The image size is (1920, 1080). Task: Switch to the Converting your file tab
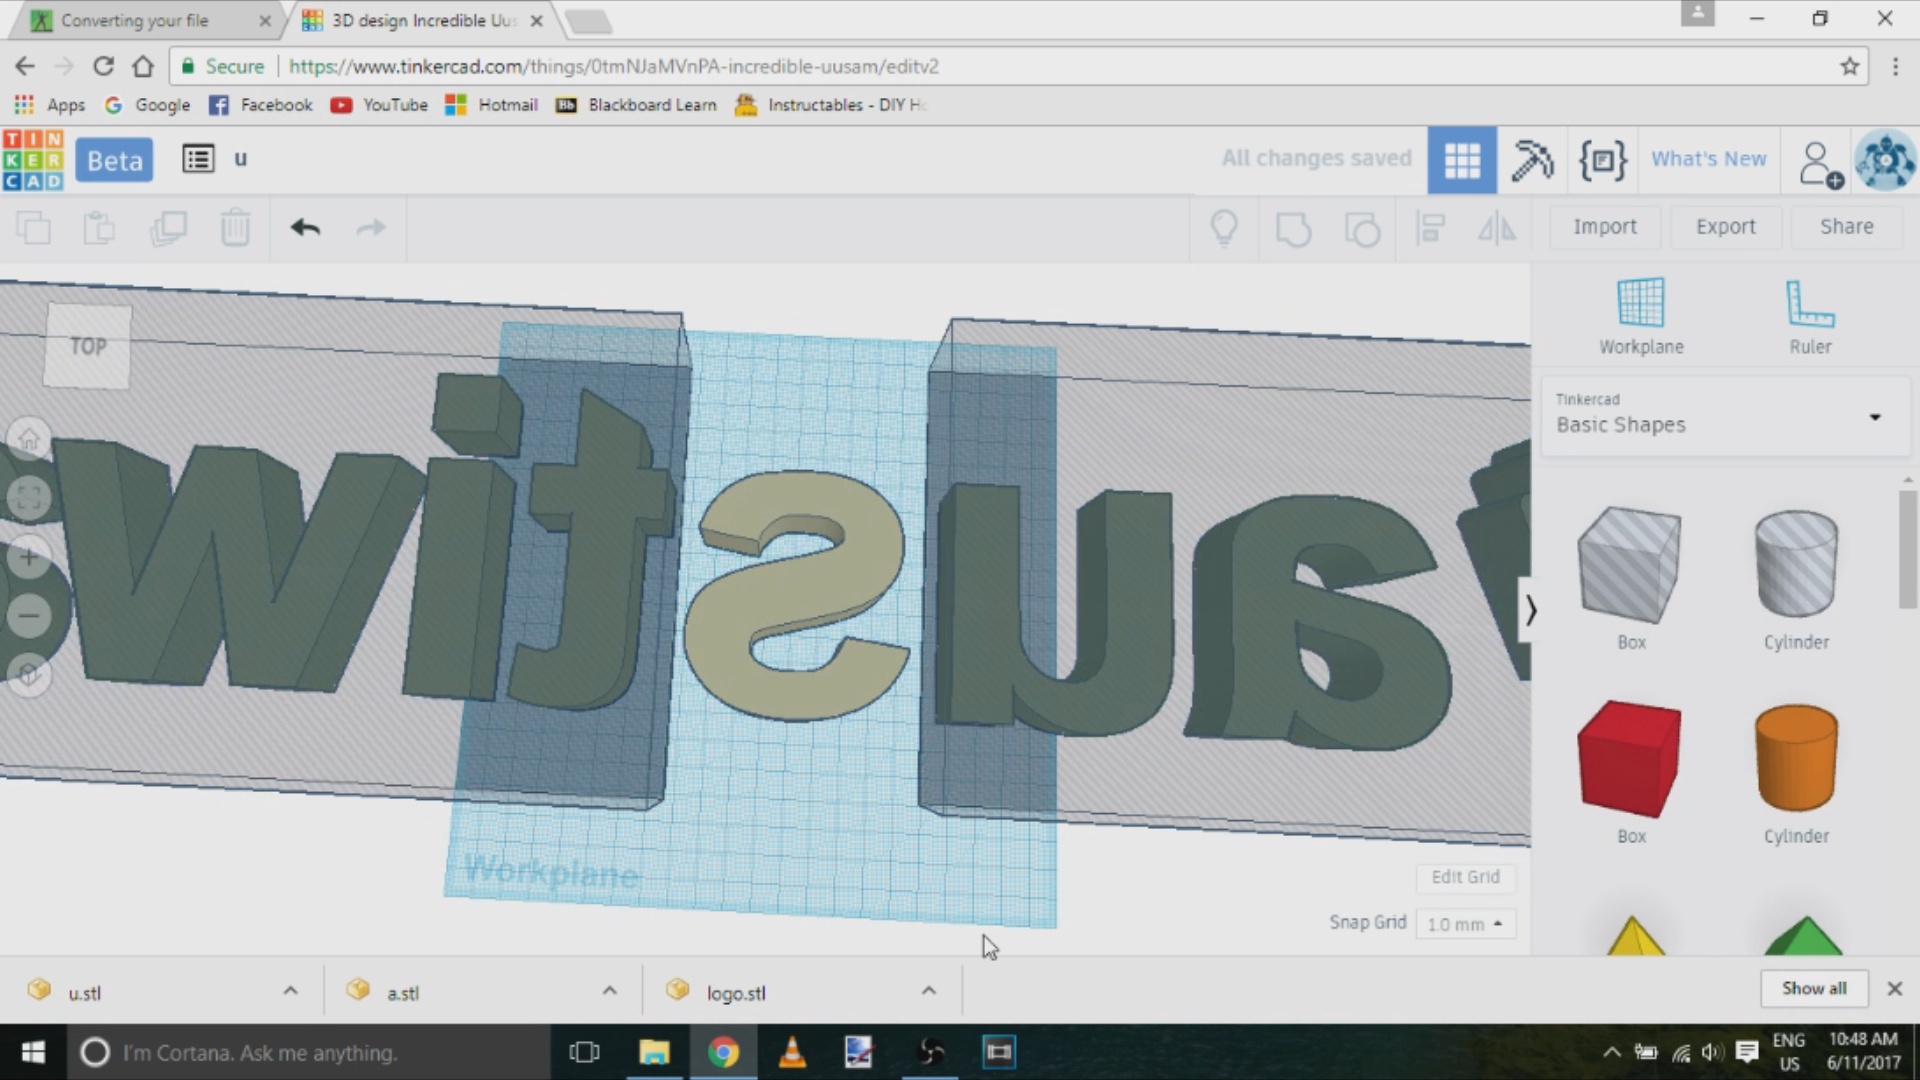pos(135,20)
